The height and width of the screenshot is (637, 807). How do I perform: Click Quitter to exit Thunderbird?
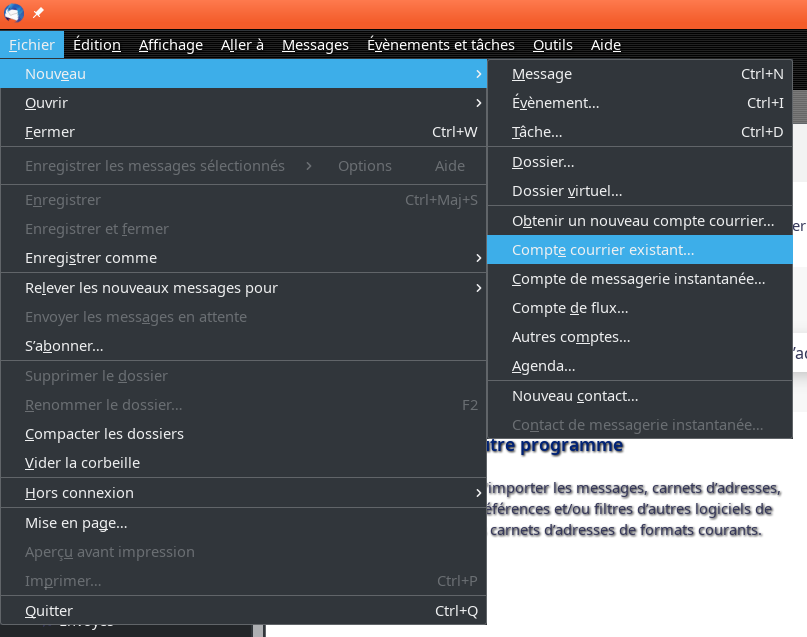pos(49,611)
